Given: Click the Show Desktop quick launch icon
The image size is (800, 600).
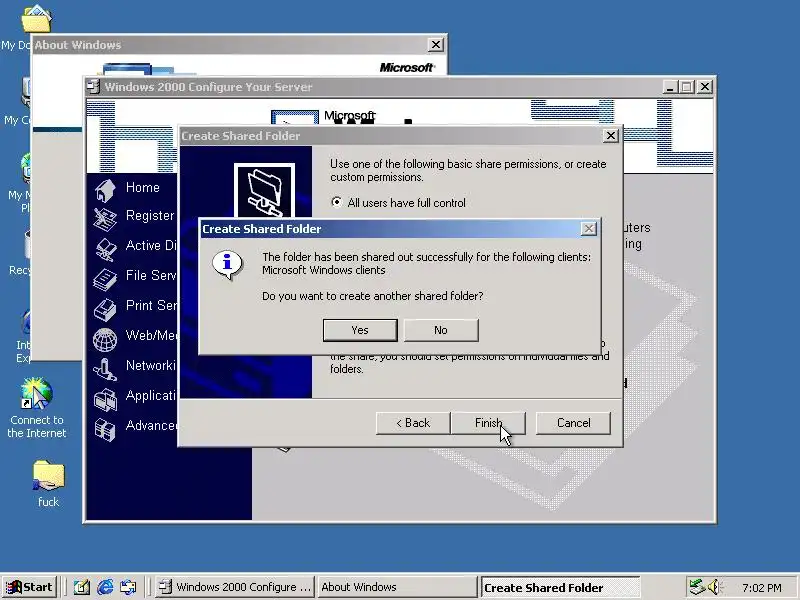Looking at the screenshot, I should click(x=81, y=587).
